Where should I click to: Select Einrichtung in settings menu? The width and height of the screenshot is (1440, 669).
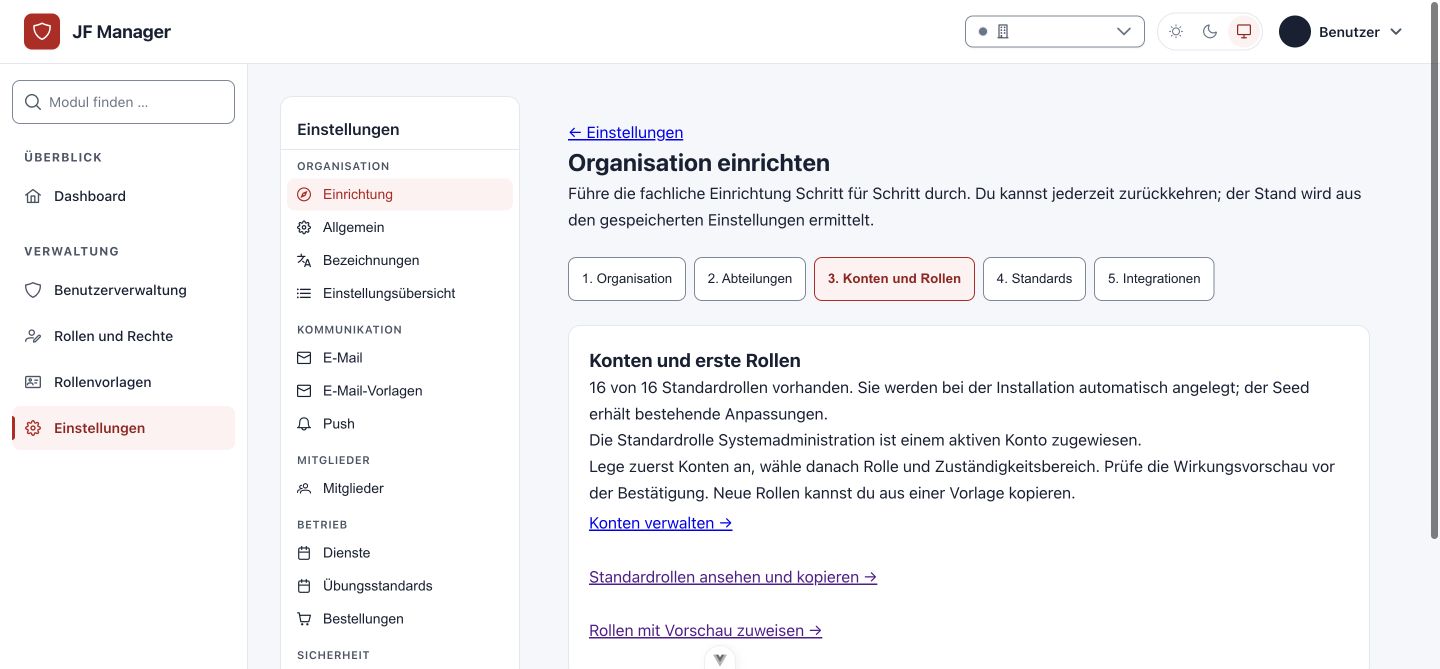(x=400, y=194)
